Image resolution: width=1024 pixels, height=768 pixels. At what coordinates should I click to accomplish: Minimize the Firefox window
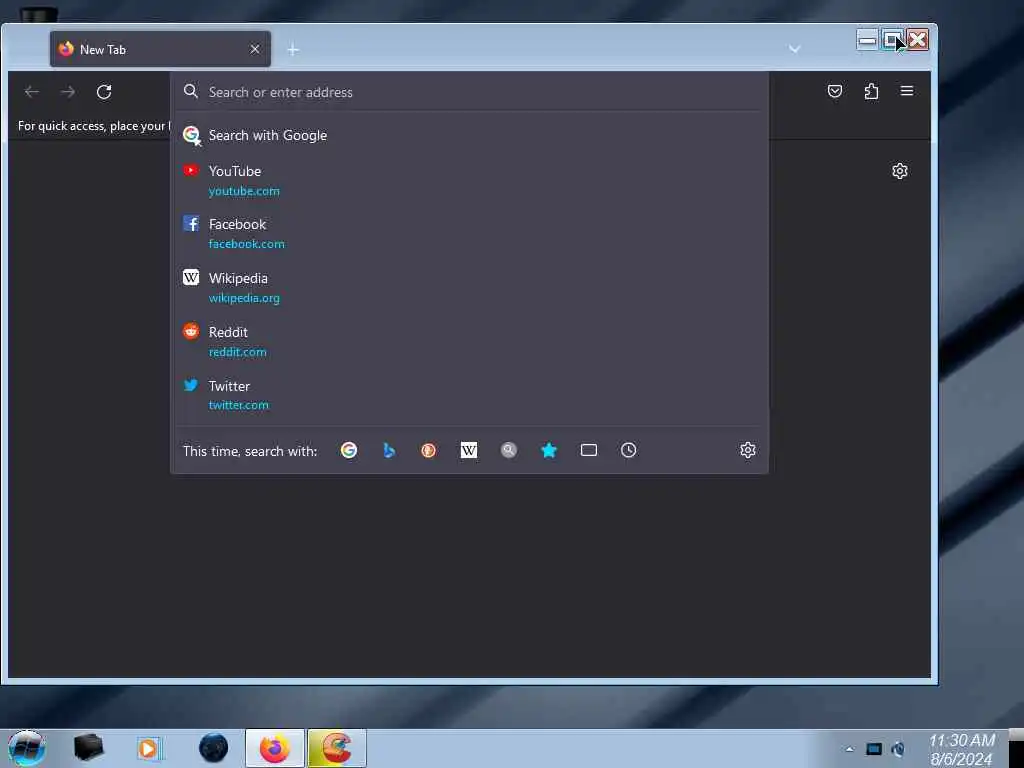pos(867,40)
